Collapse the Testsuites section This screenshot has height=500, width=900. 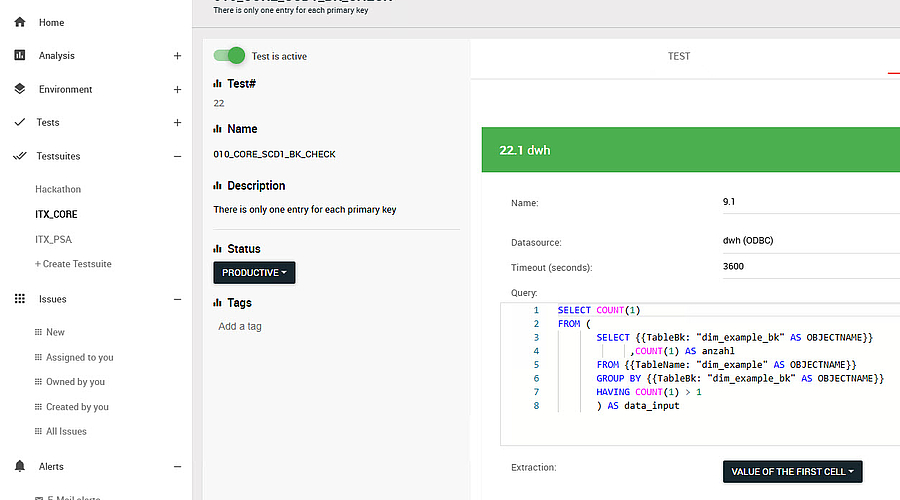[177, 156]
